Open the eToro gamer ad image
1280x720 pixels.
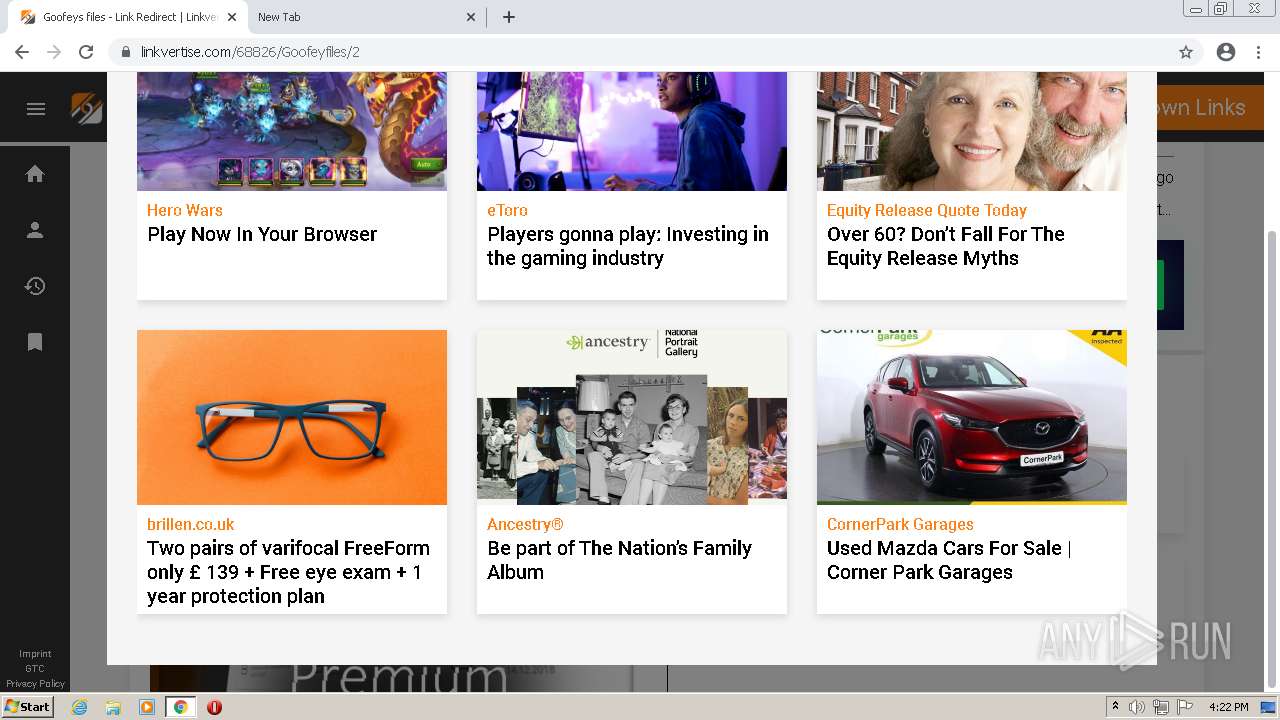632,131
